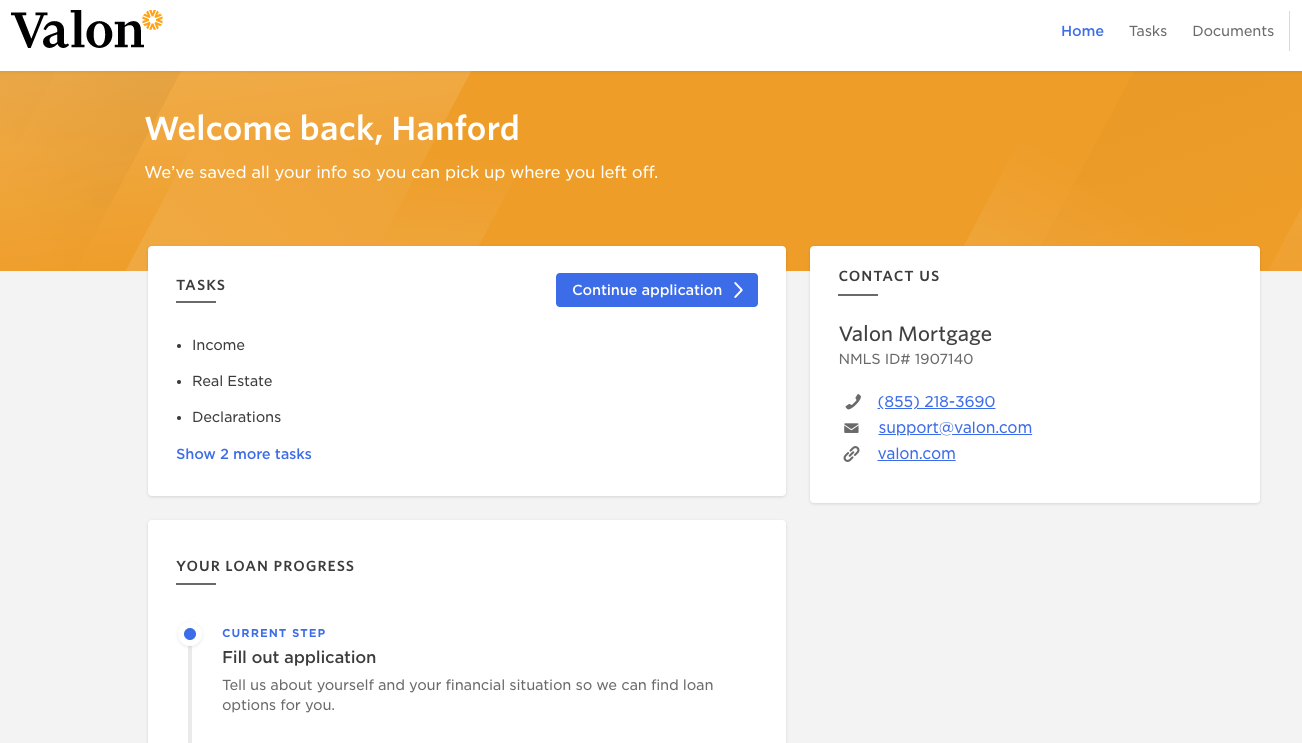Open the support@valon.com email link
The image size is (1302, 743).
pos(955,428)
